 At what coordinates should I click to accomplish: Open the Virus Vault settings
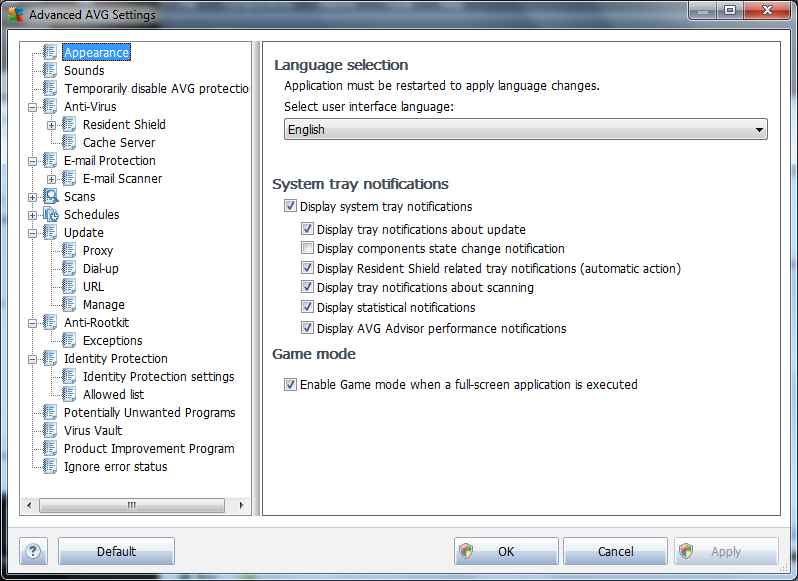pos(93,430)
